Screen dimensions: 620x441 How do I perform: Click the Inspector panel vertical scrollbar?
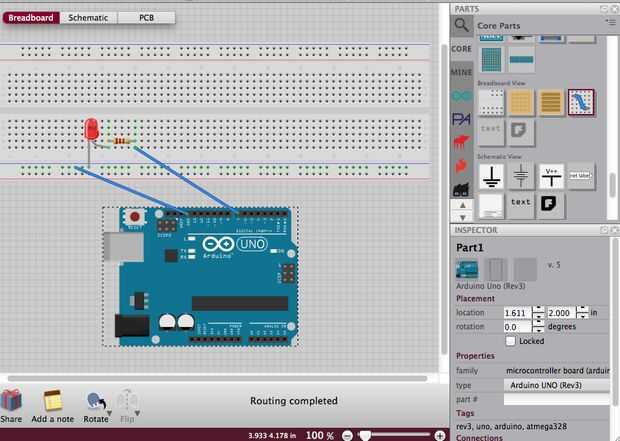pyautogui.click(x=614, y=321)
